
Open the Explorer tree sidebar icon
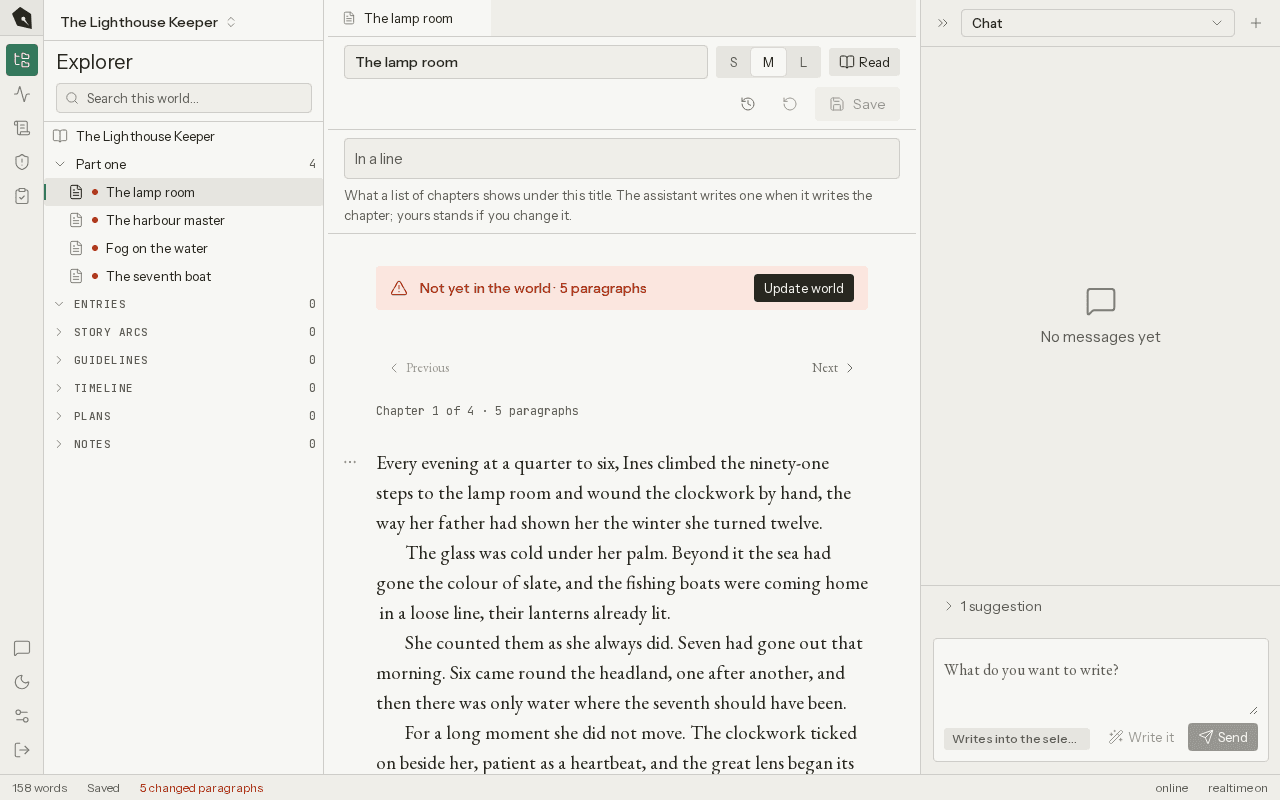22,60
